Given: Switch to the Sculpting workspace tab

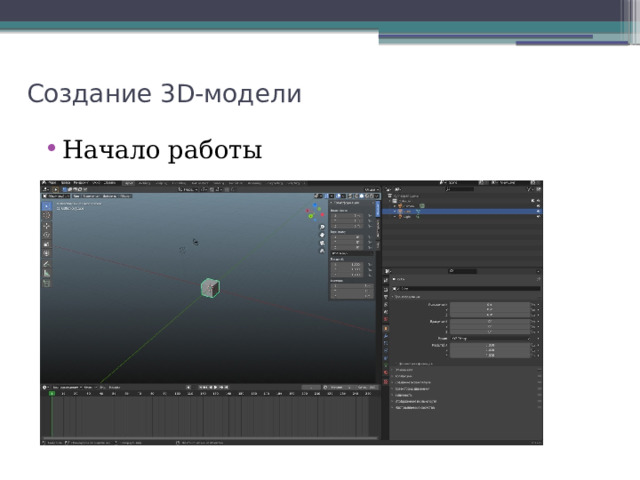Looking at the screenshot, I should click(x=161, y=183).
